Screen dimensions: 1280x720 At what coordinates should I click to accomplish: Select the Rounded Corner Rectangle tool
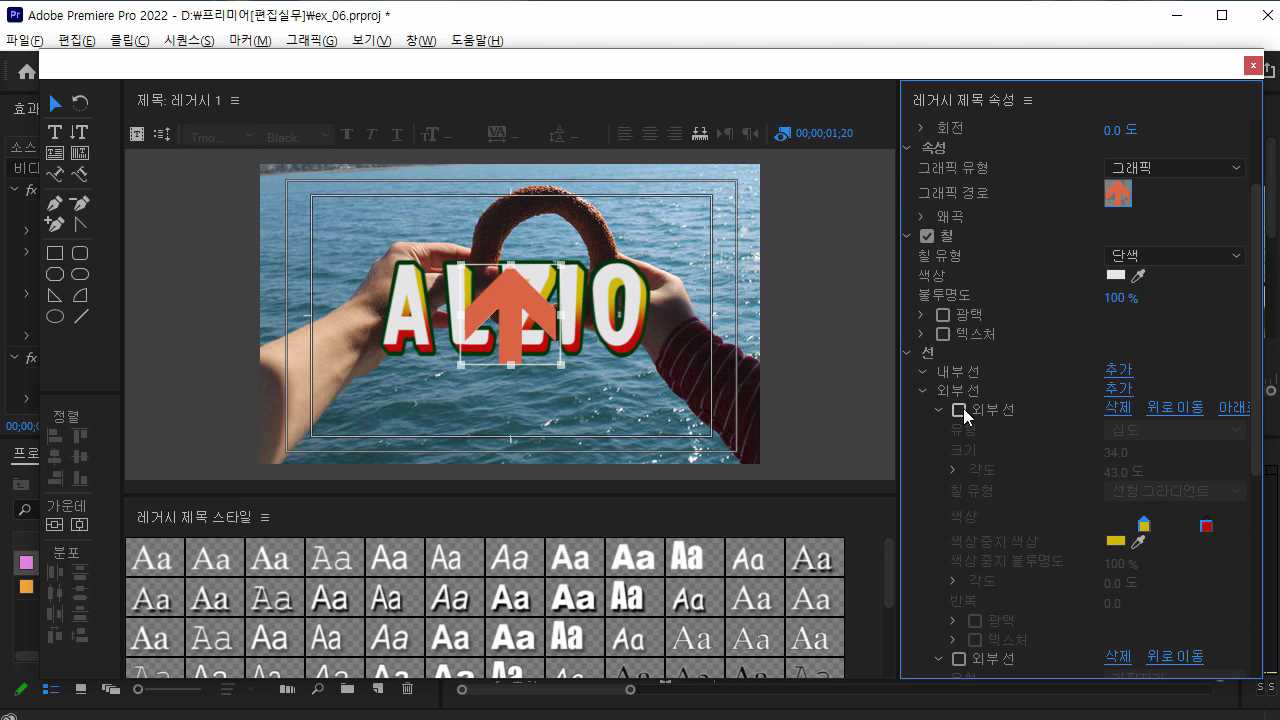tap(80, 254)
